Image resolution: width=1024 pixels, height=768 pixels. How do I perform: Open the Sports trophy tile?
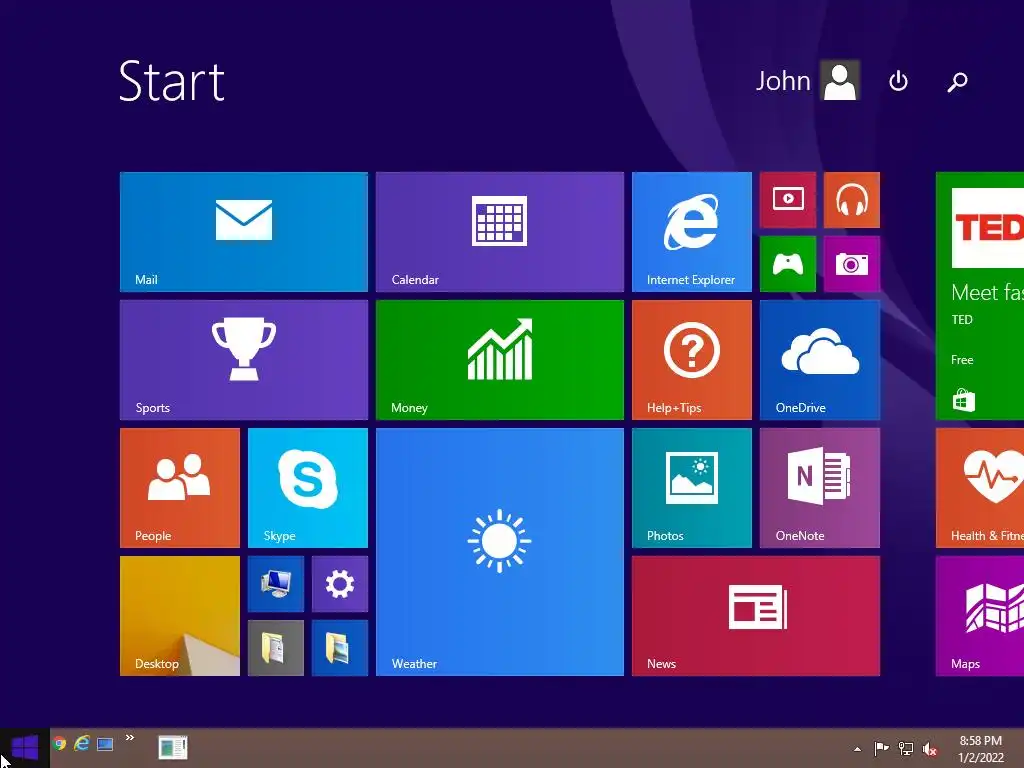pyautogui.click(x=244, y=360)
